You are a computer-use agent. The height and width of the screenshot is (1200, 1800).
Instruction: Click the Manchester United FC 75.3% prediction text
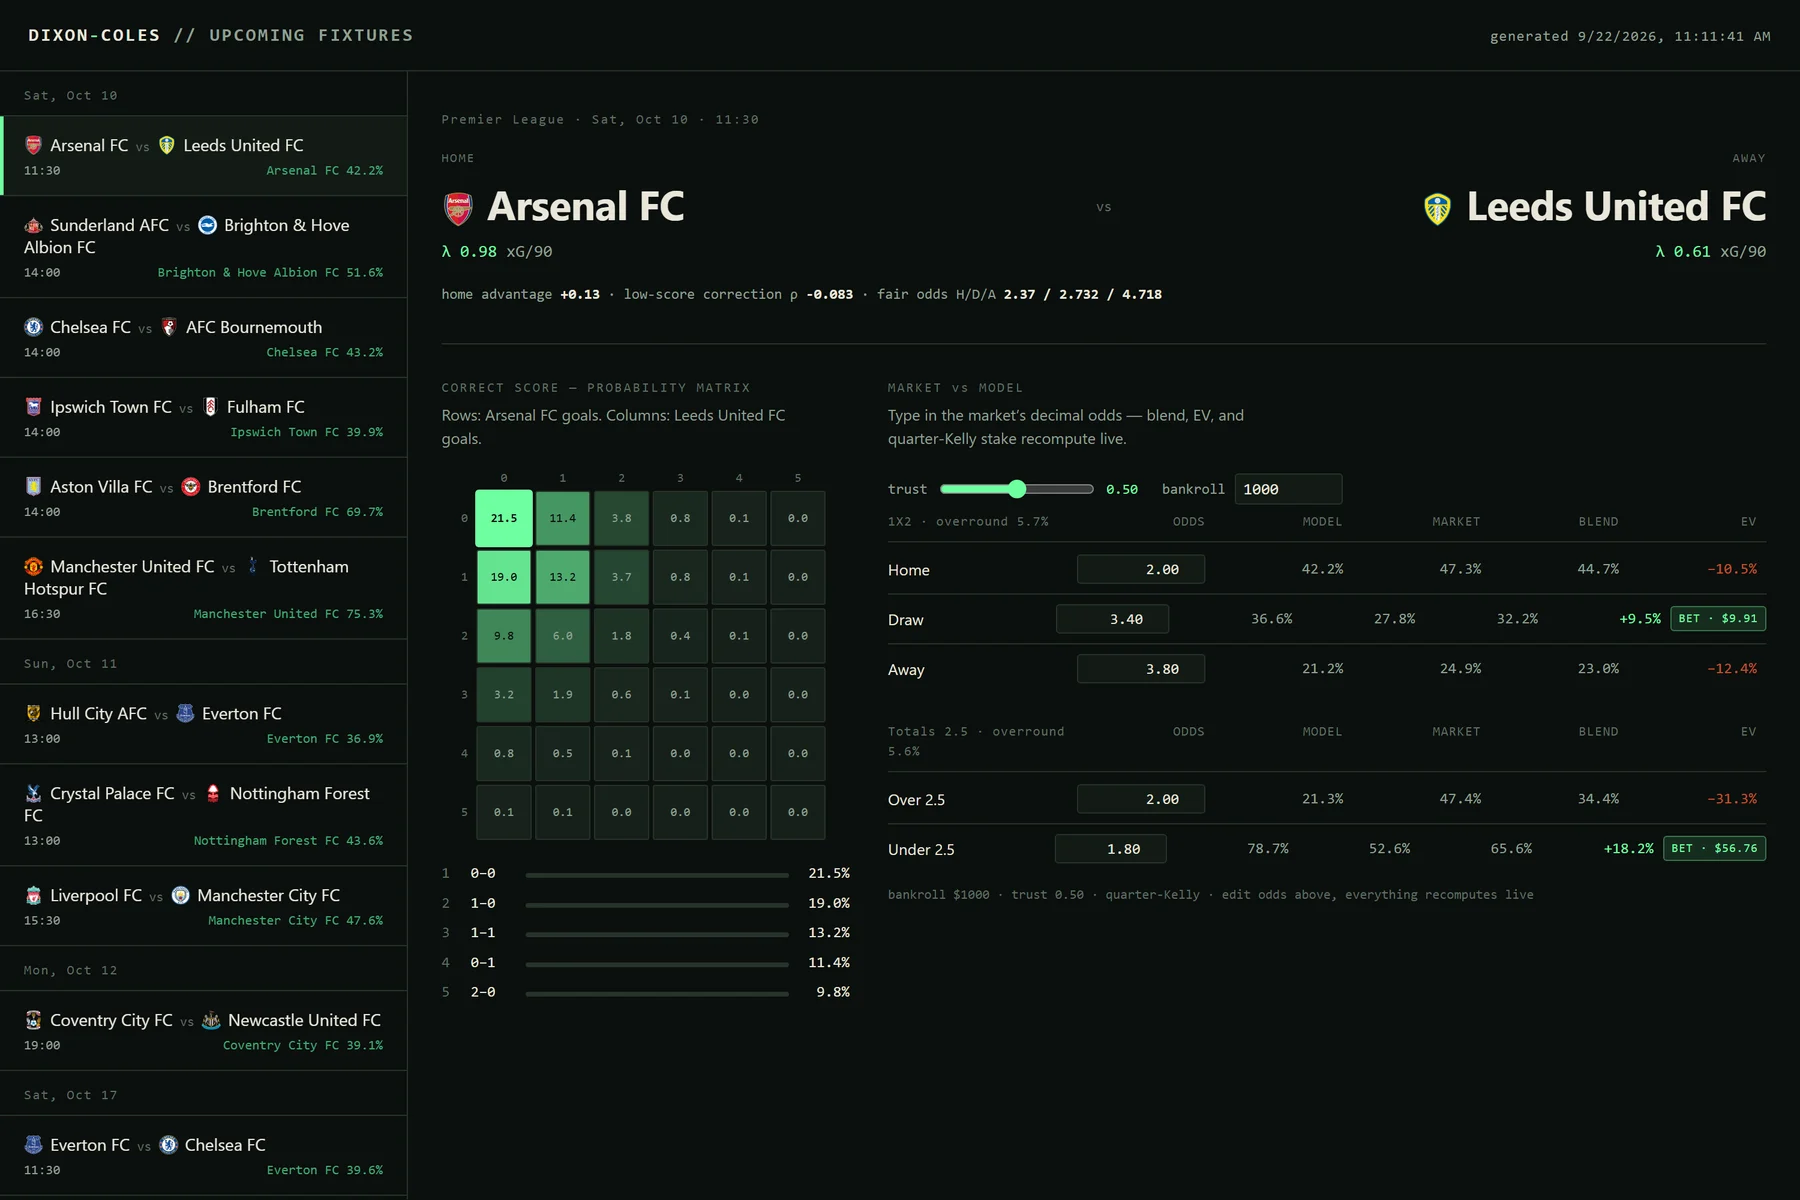[x=288, y=614]
